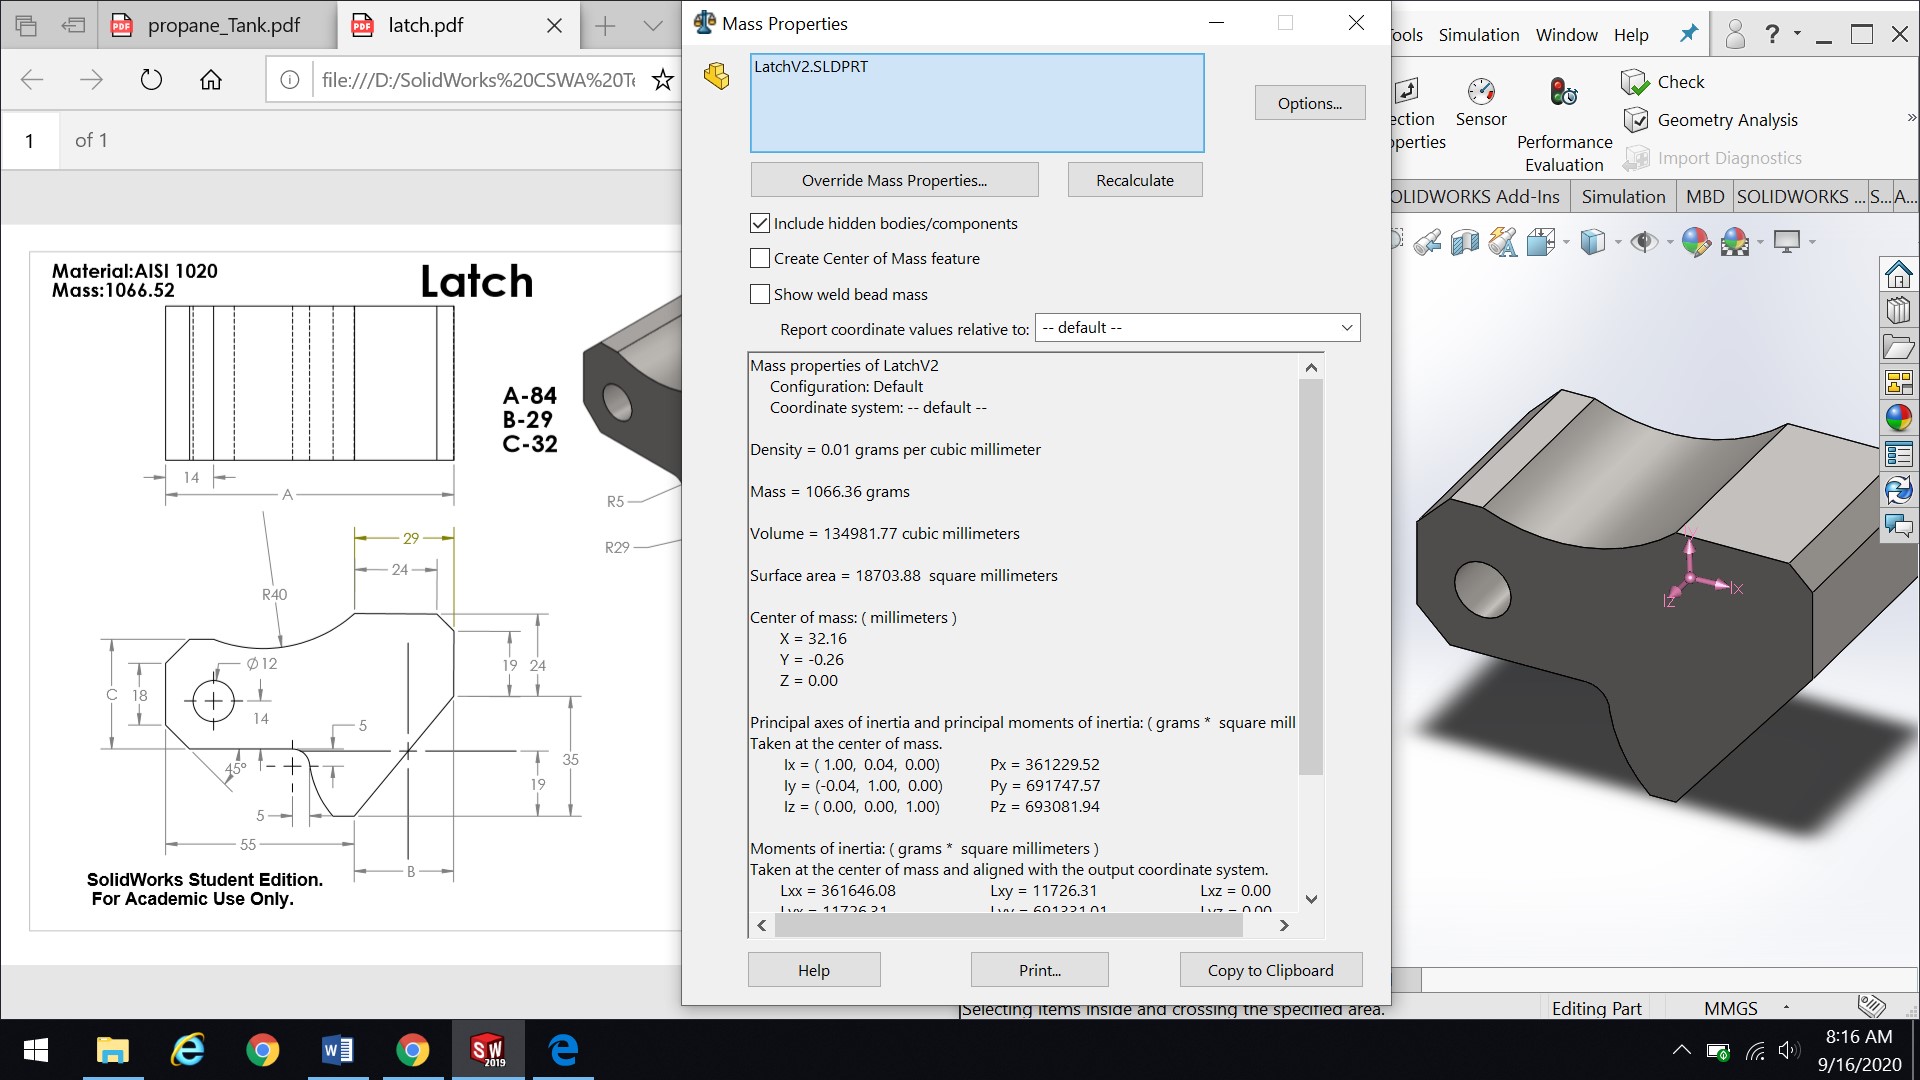Uncheck Include hidden bodies/components
The width and height of the screenshot is (1920, 1080).
[x=760, y=223]
